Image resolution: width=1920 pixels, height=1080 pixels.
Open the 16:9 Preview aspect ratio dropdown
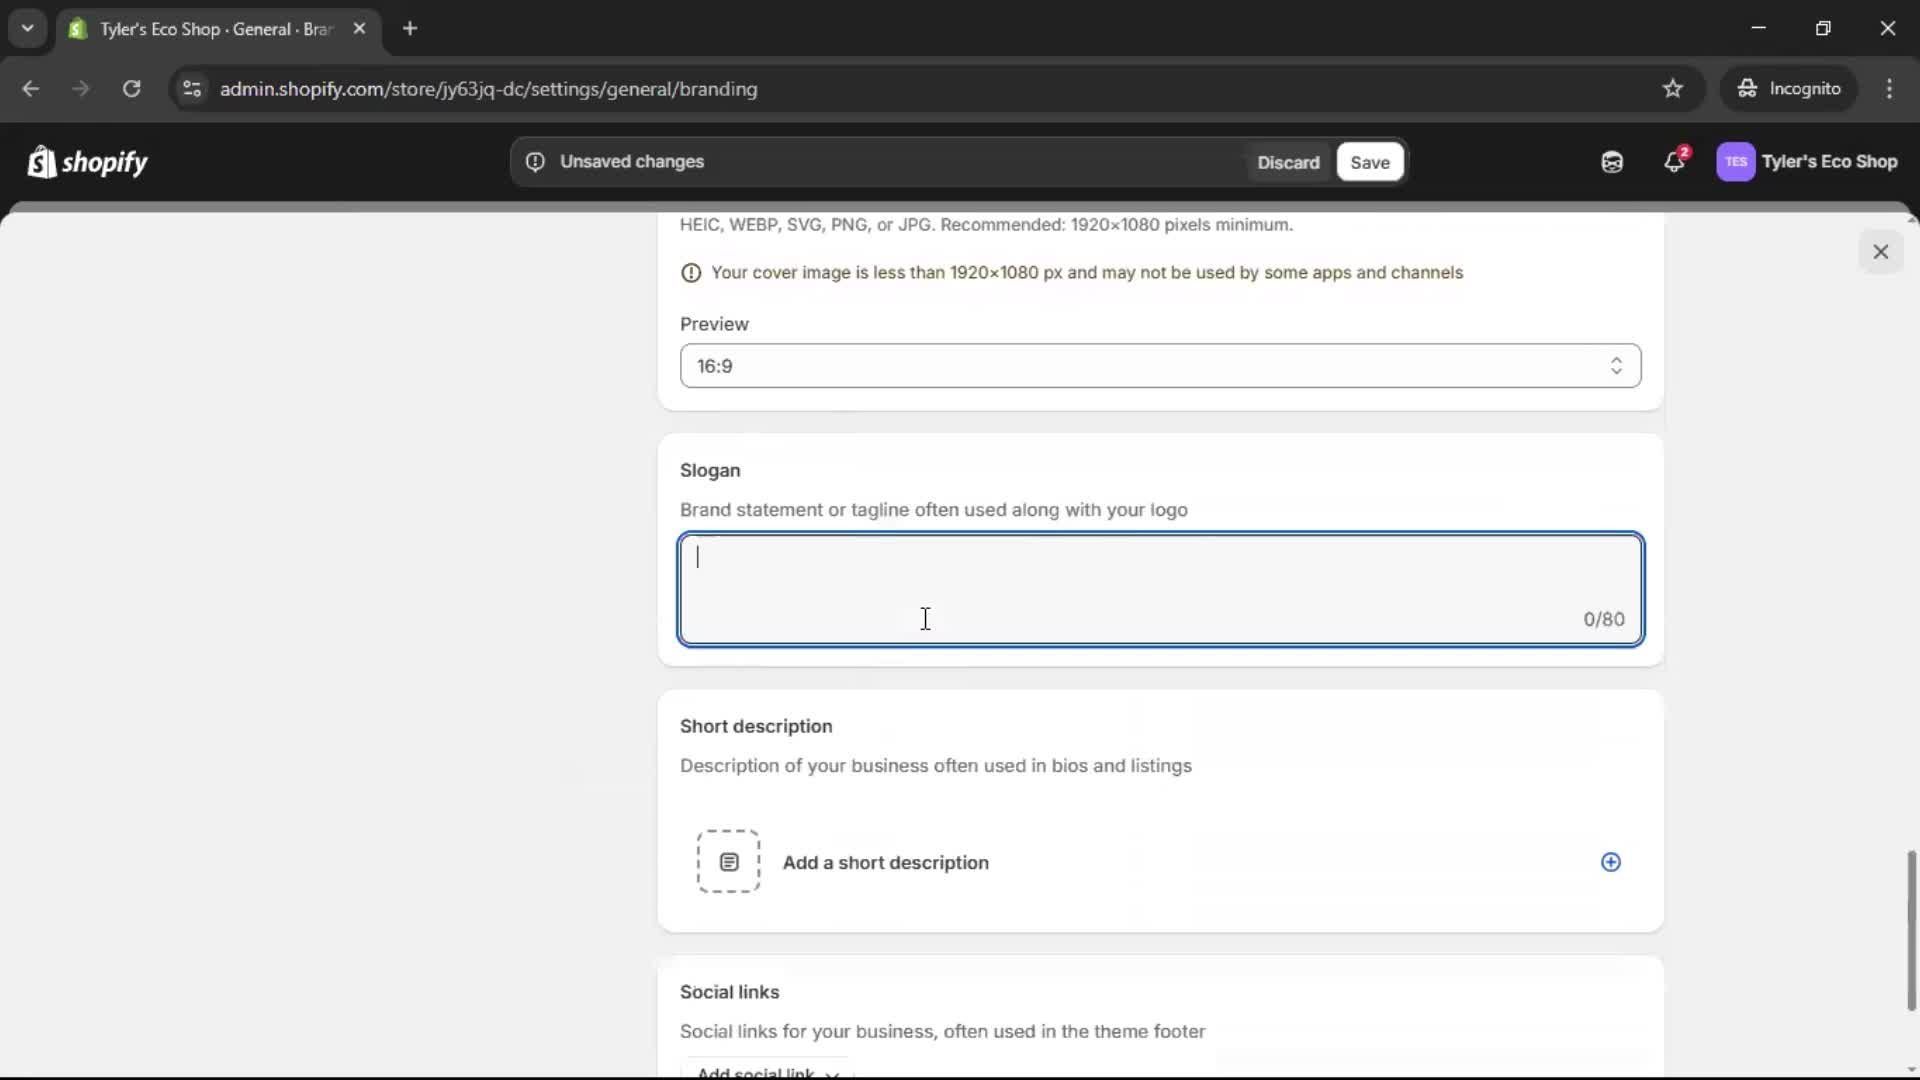pyautogui.click(x=1160, y=366)
